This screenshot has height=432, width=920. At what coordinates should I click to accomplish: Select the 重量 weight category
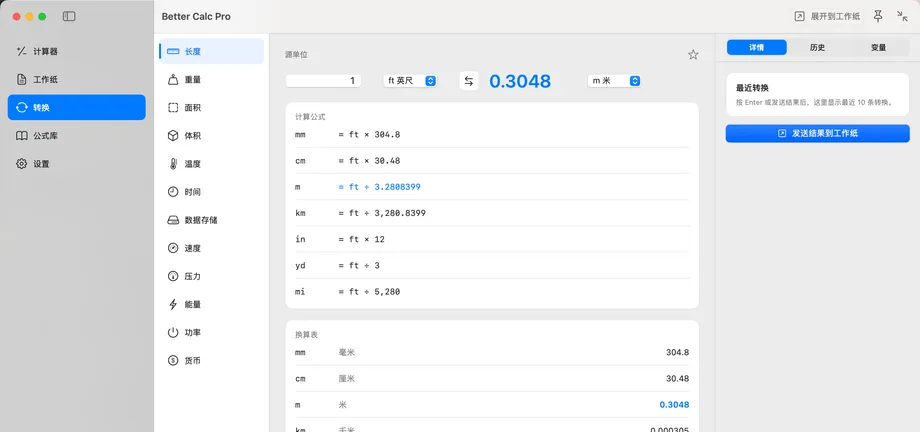click(211, 79)
